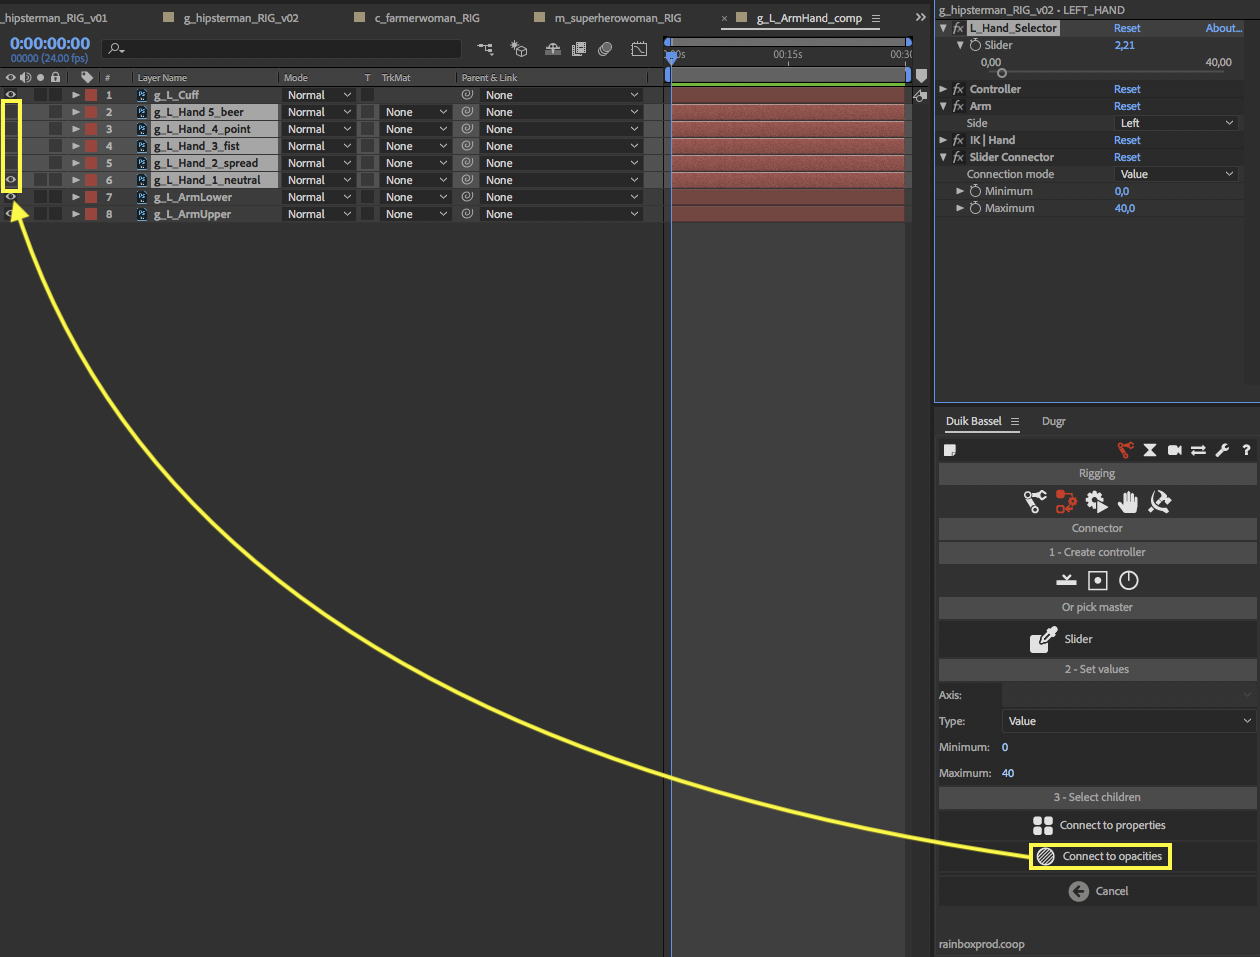Expand the IK | Hand effect
The width and height of the screenshot is (1260, 957).
point(943,140)
